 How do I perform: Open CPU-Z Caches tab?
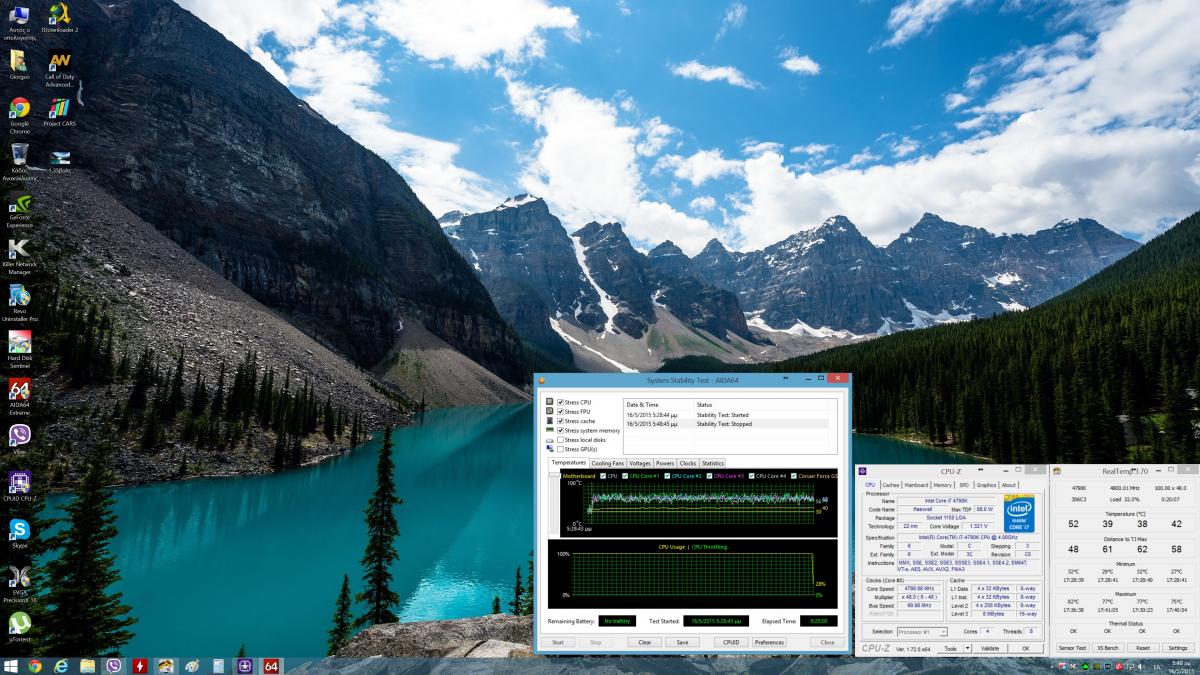tap(890, 485)
